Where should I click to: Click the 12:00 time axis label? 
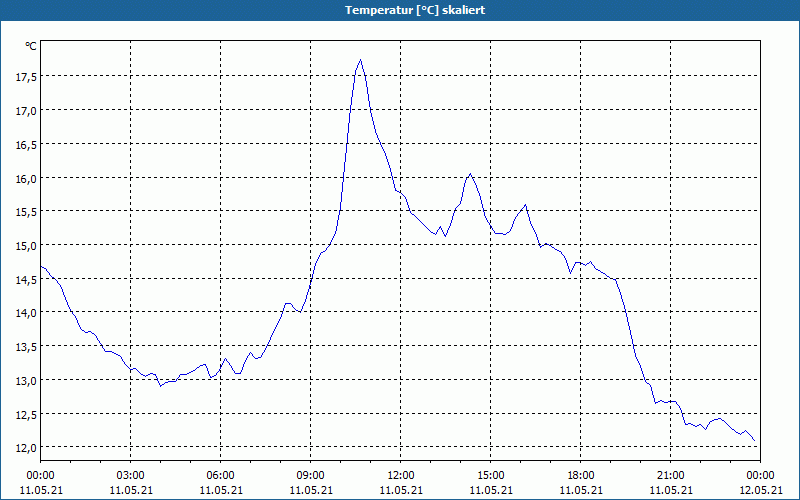coord(401,476)
